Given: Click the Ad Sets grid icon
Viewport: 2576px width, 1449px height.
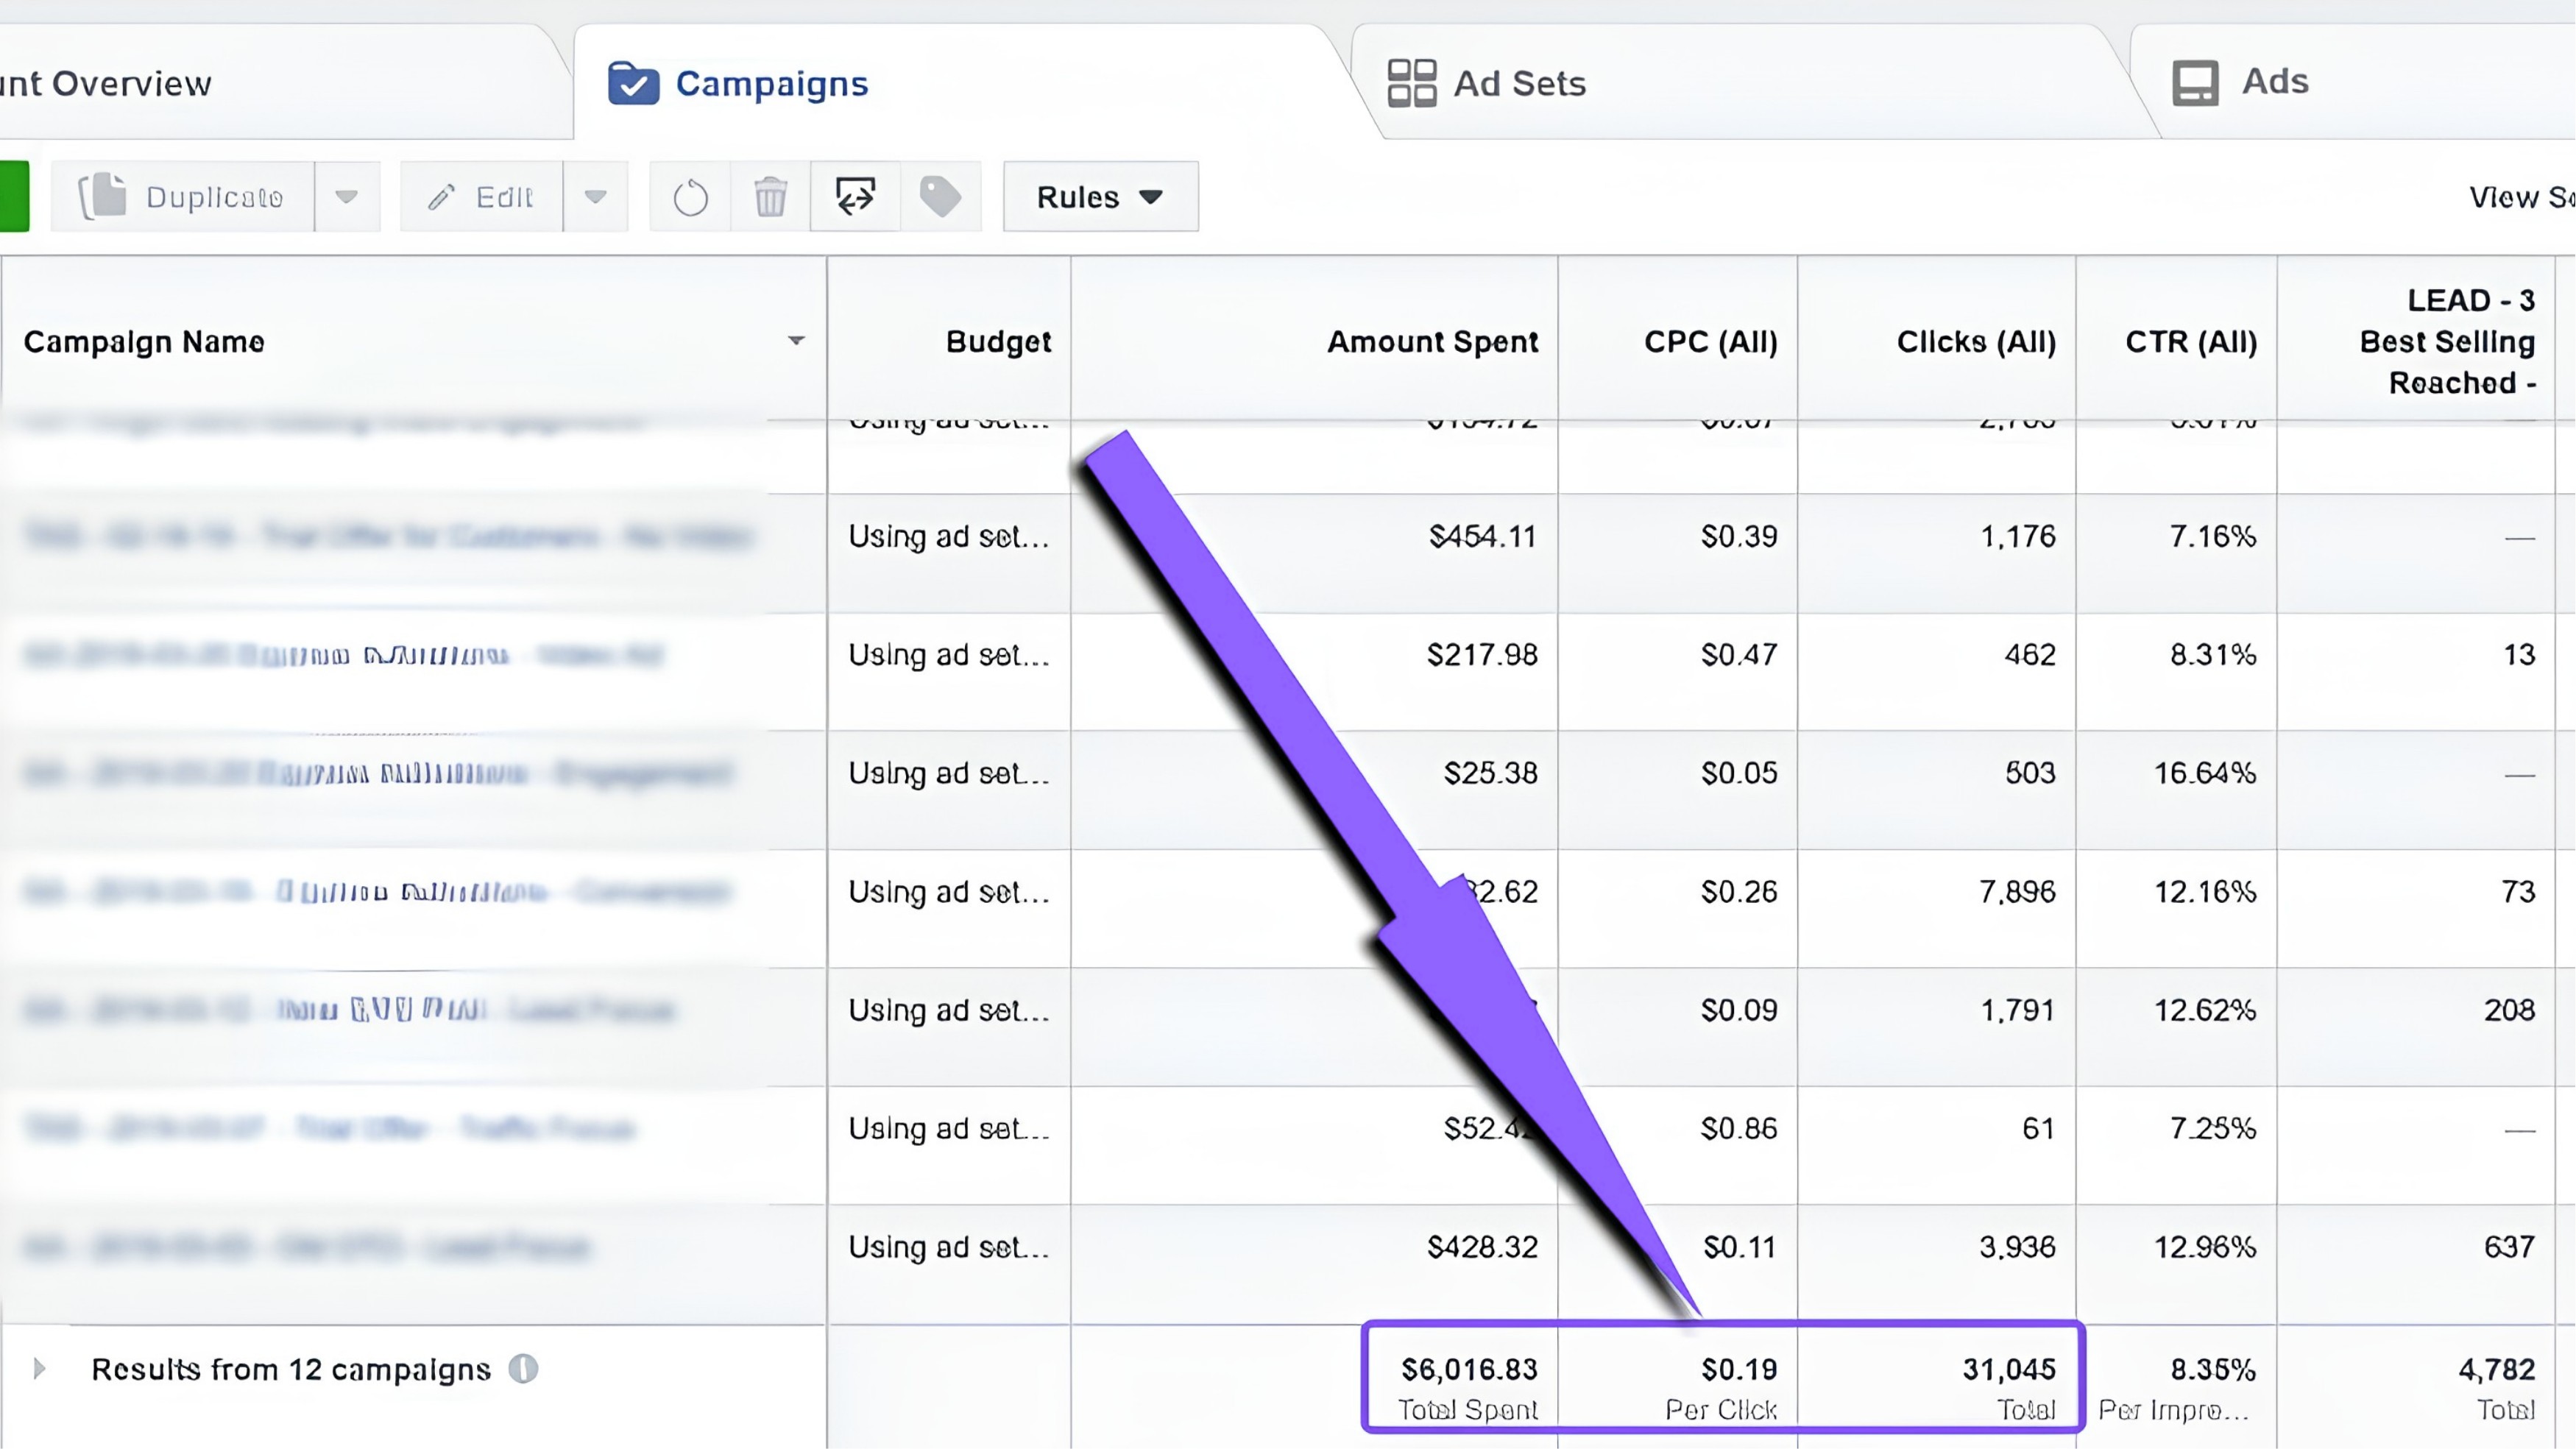Looking at the screenshot, I should coord(1412,83).
